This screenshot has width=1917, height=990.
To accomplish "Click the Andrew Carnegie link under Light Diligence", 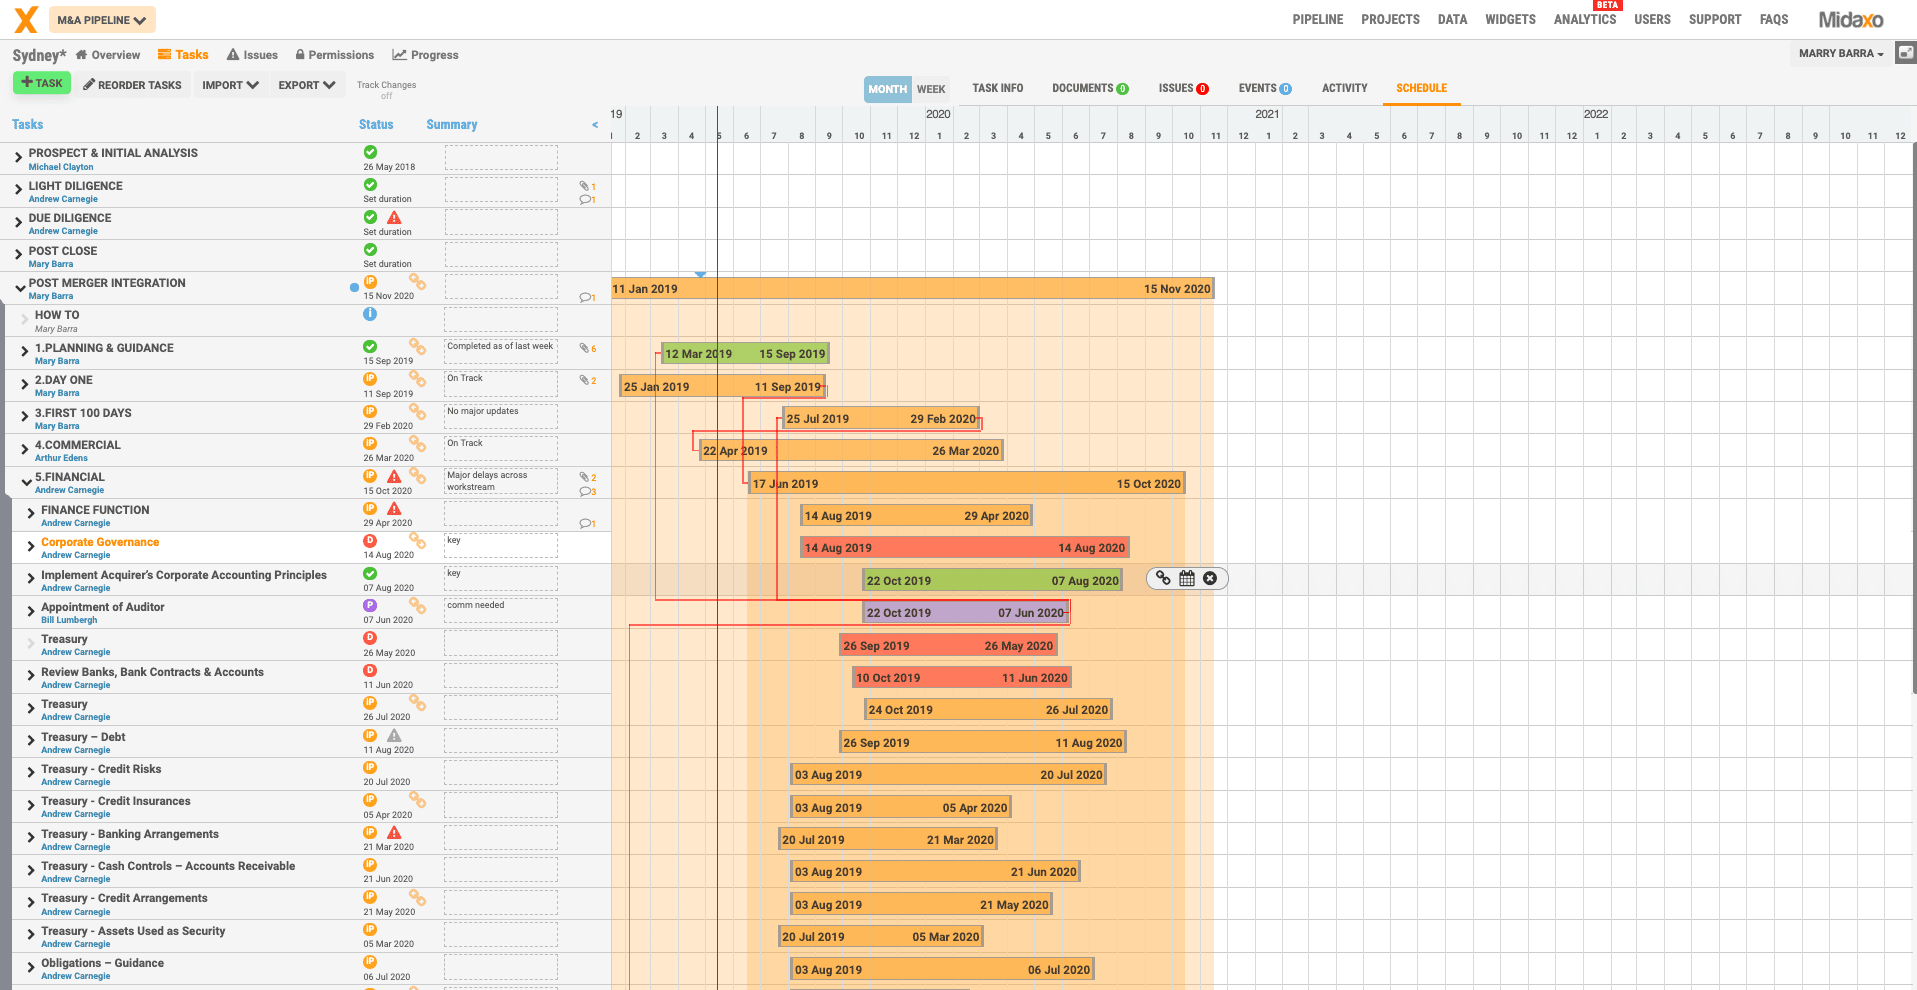I will (x=63, y=199).
